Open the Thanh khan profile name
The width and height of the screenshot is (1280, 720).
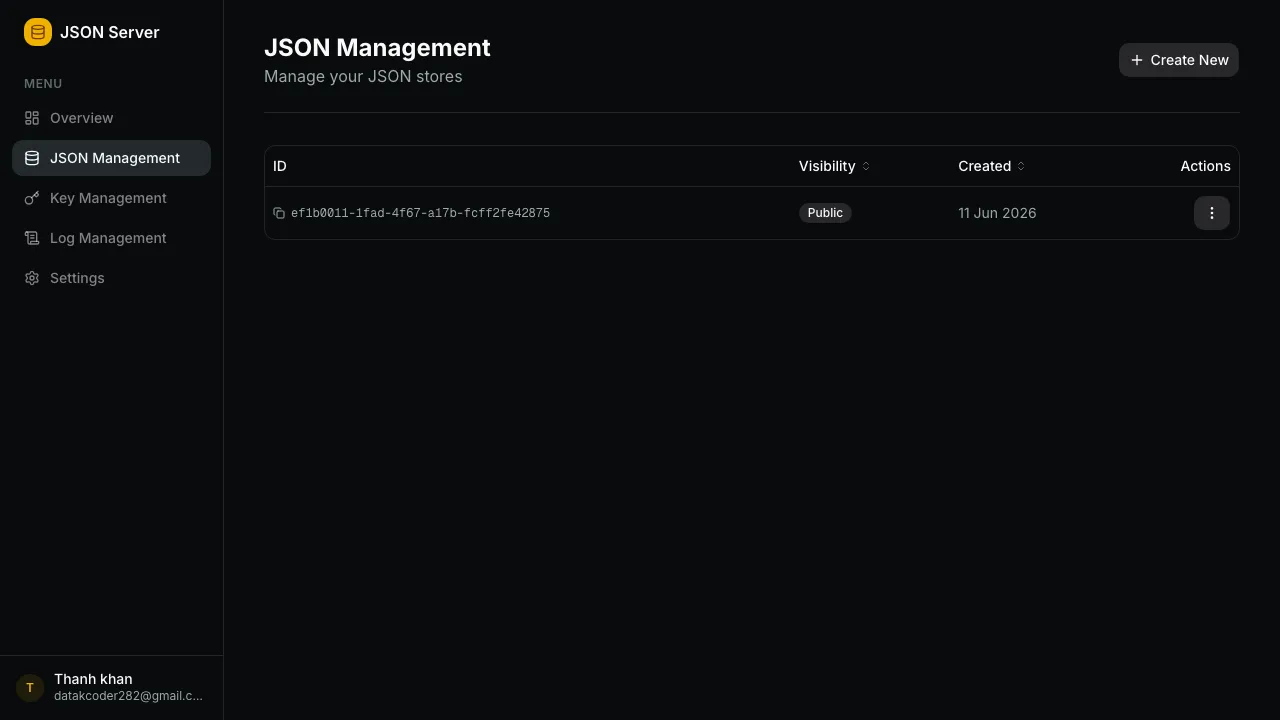click(x=93, y=679)
